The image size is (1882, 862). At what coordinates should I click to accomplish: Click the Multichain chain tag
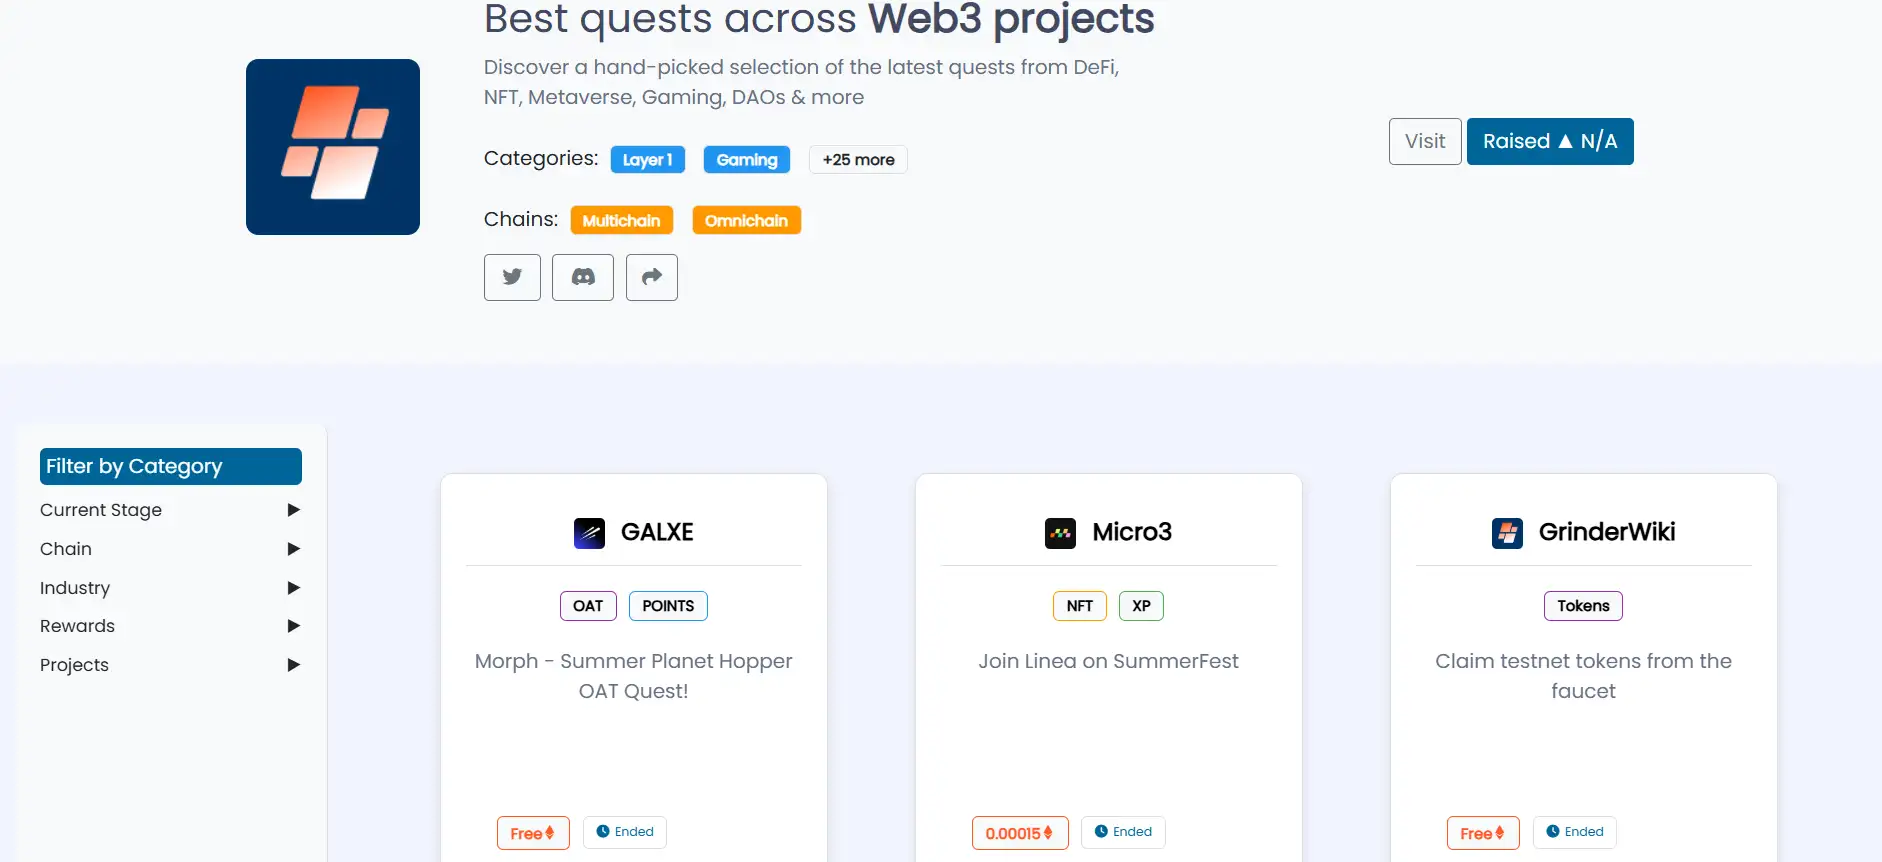(x=621, y=221)
